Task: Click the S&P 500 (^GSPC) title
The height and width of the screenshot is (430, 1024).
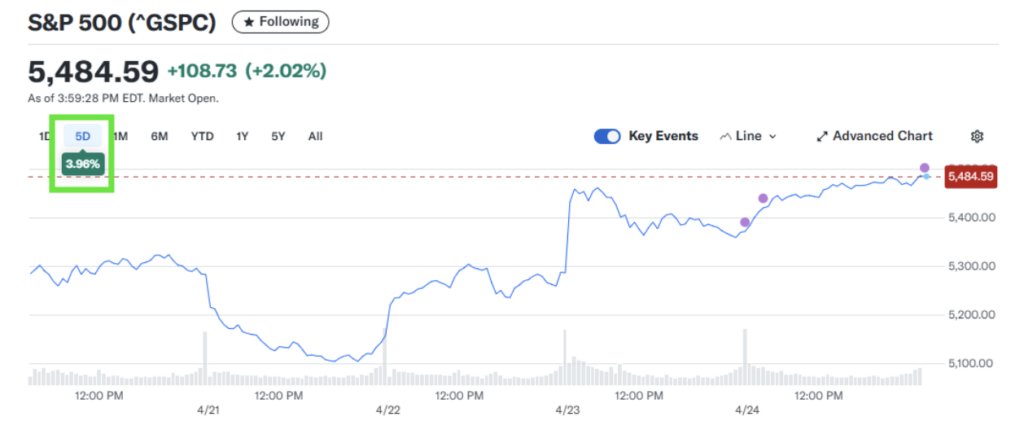Action: (121, 22)
